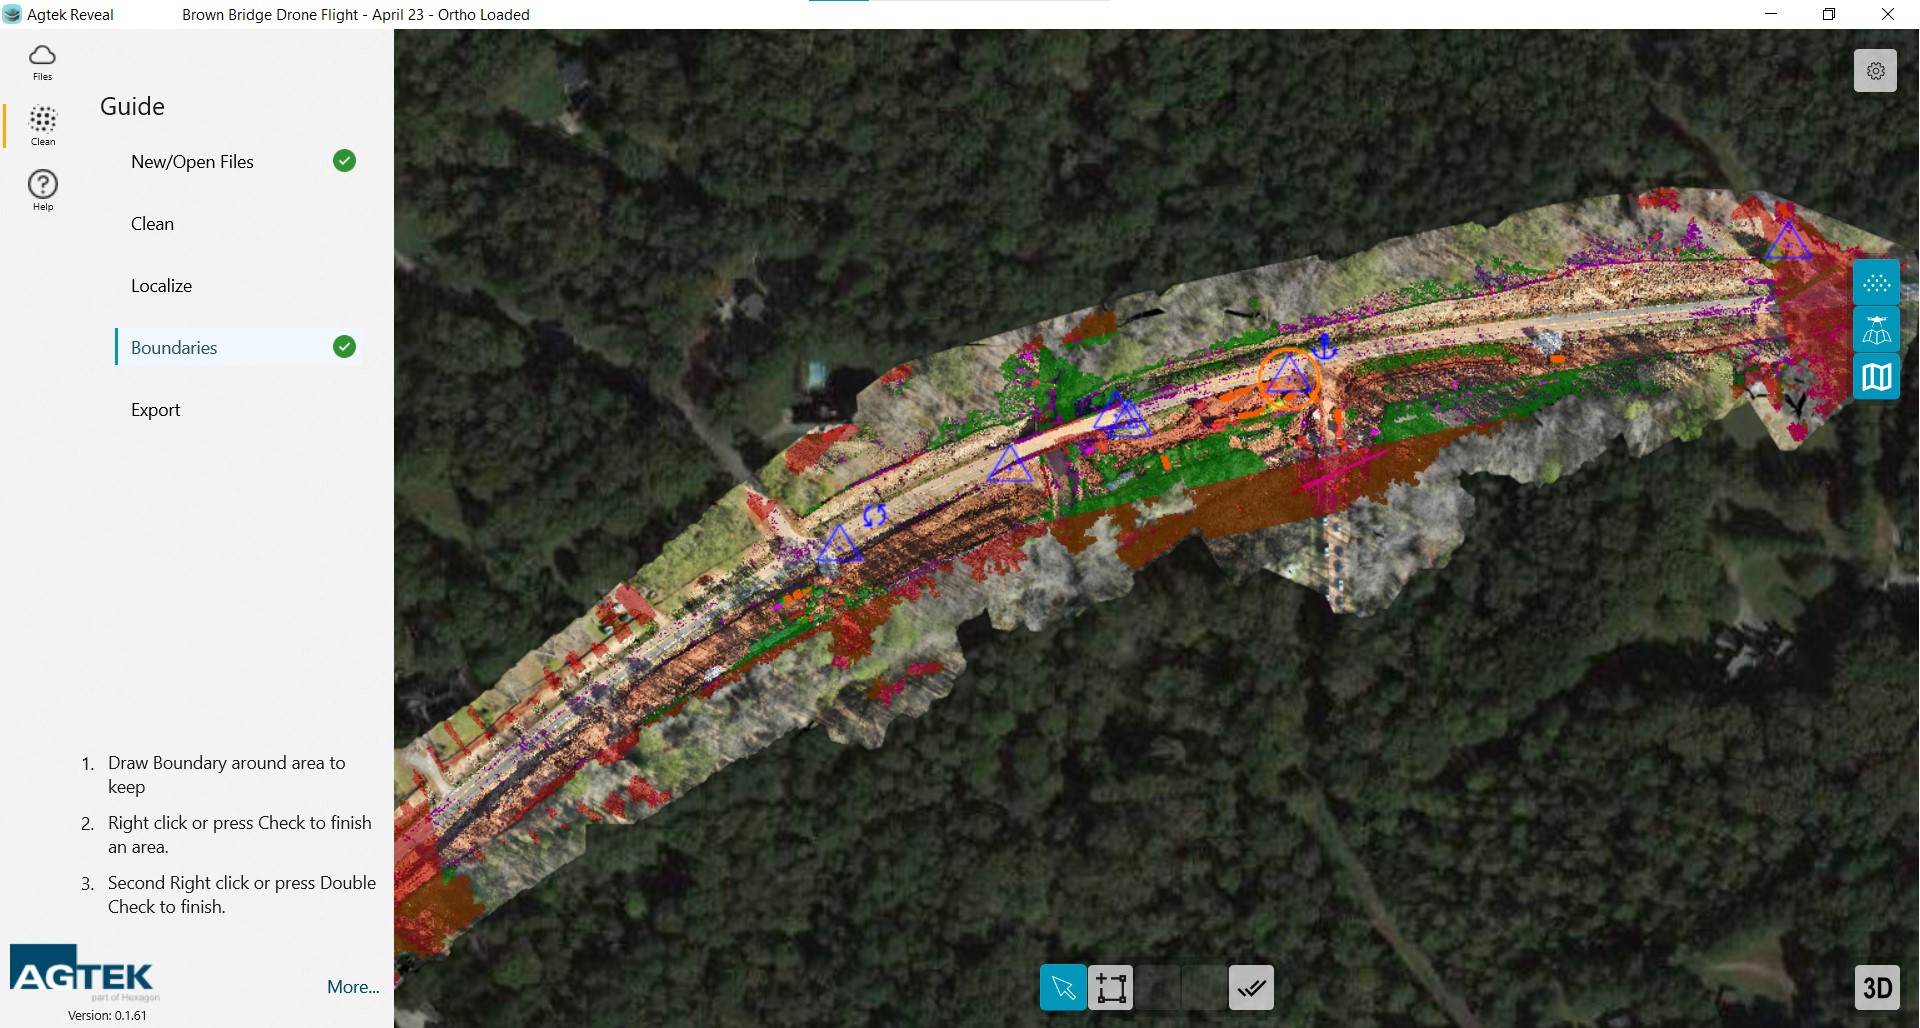Toggle background map layer

(1876, 377)
